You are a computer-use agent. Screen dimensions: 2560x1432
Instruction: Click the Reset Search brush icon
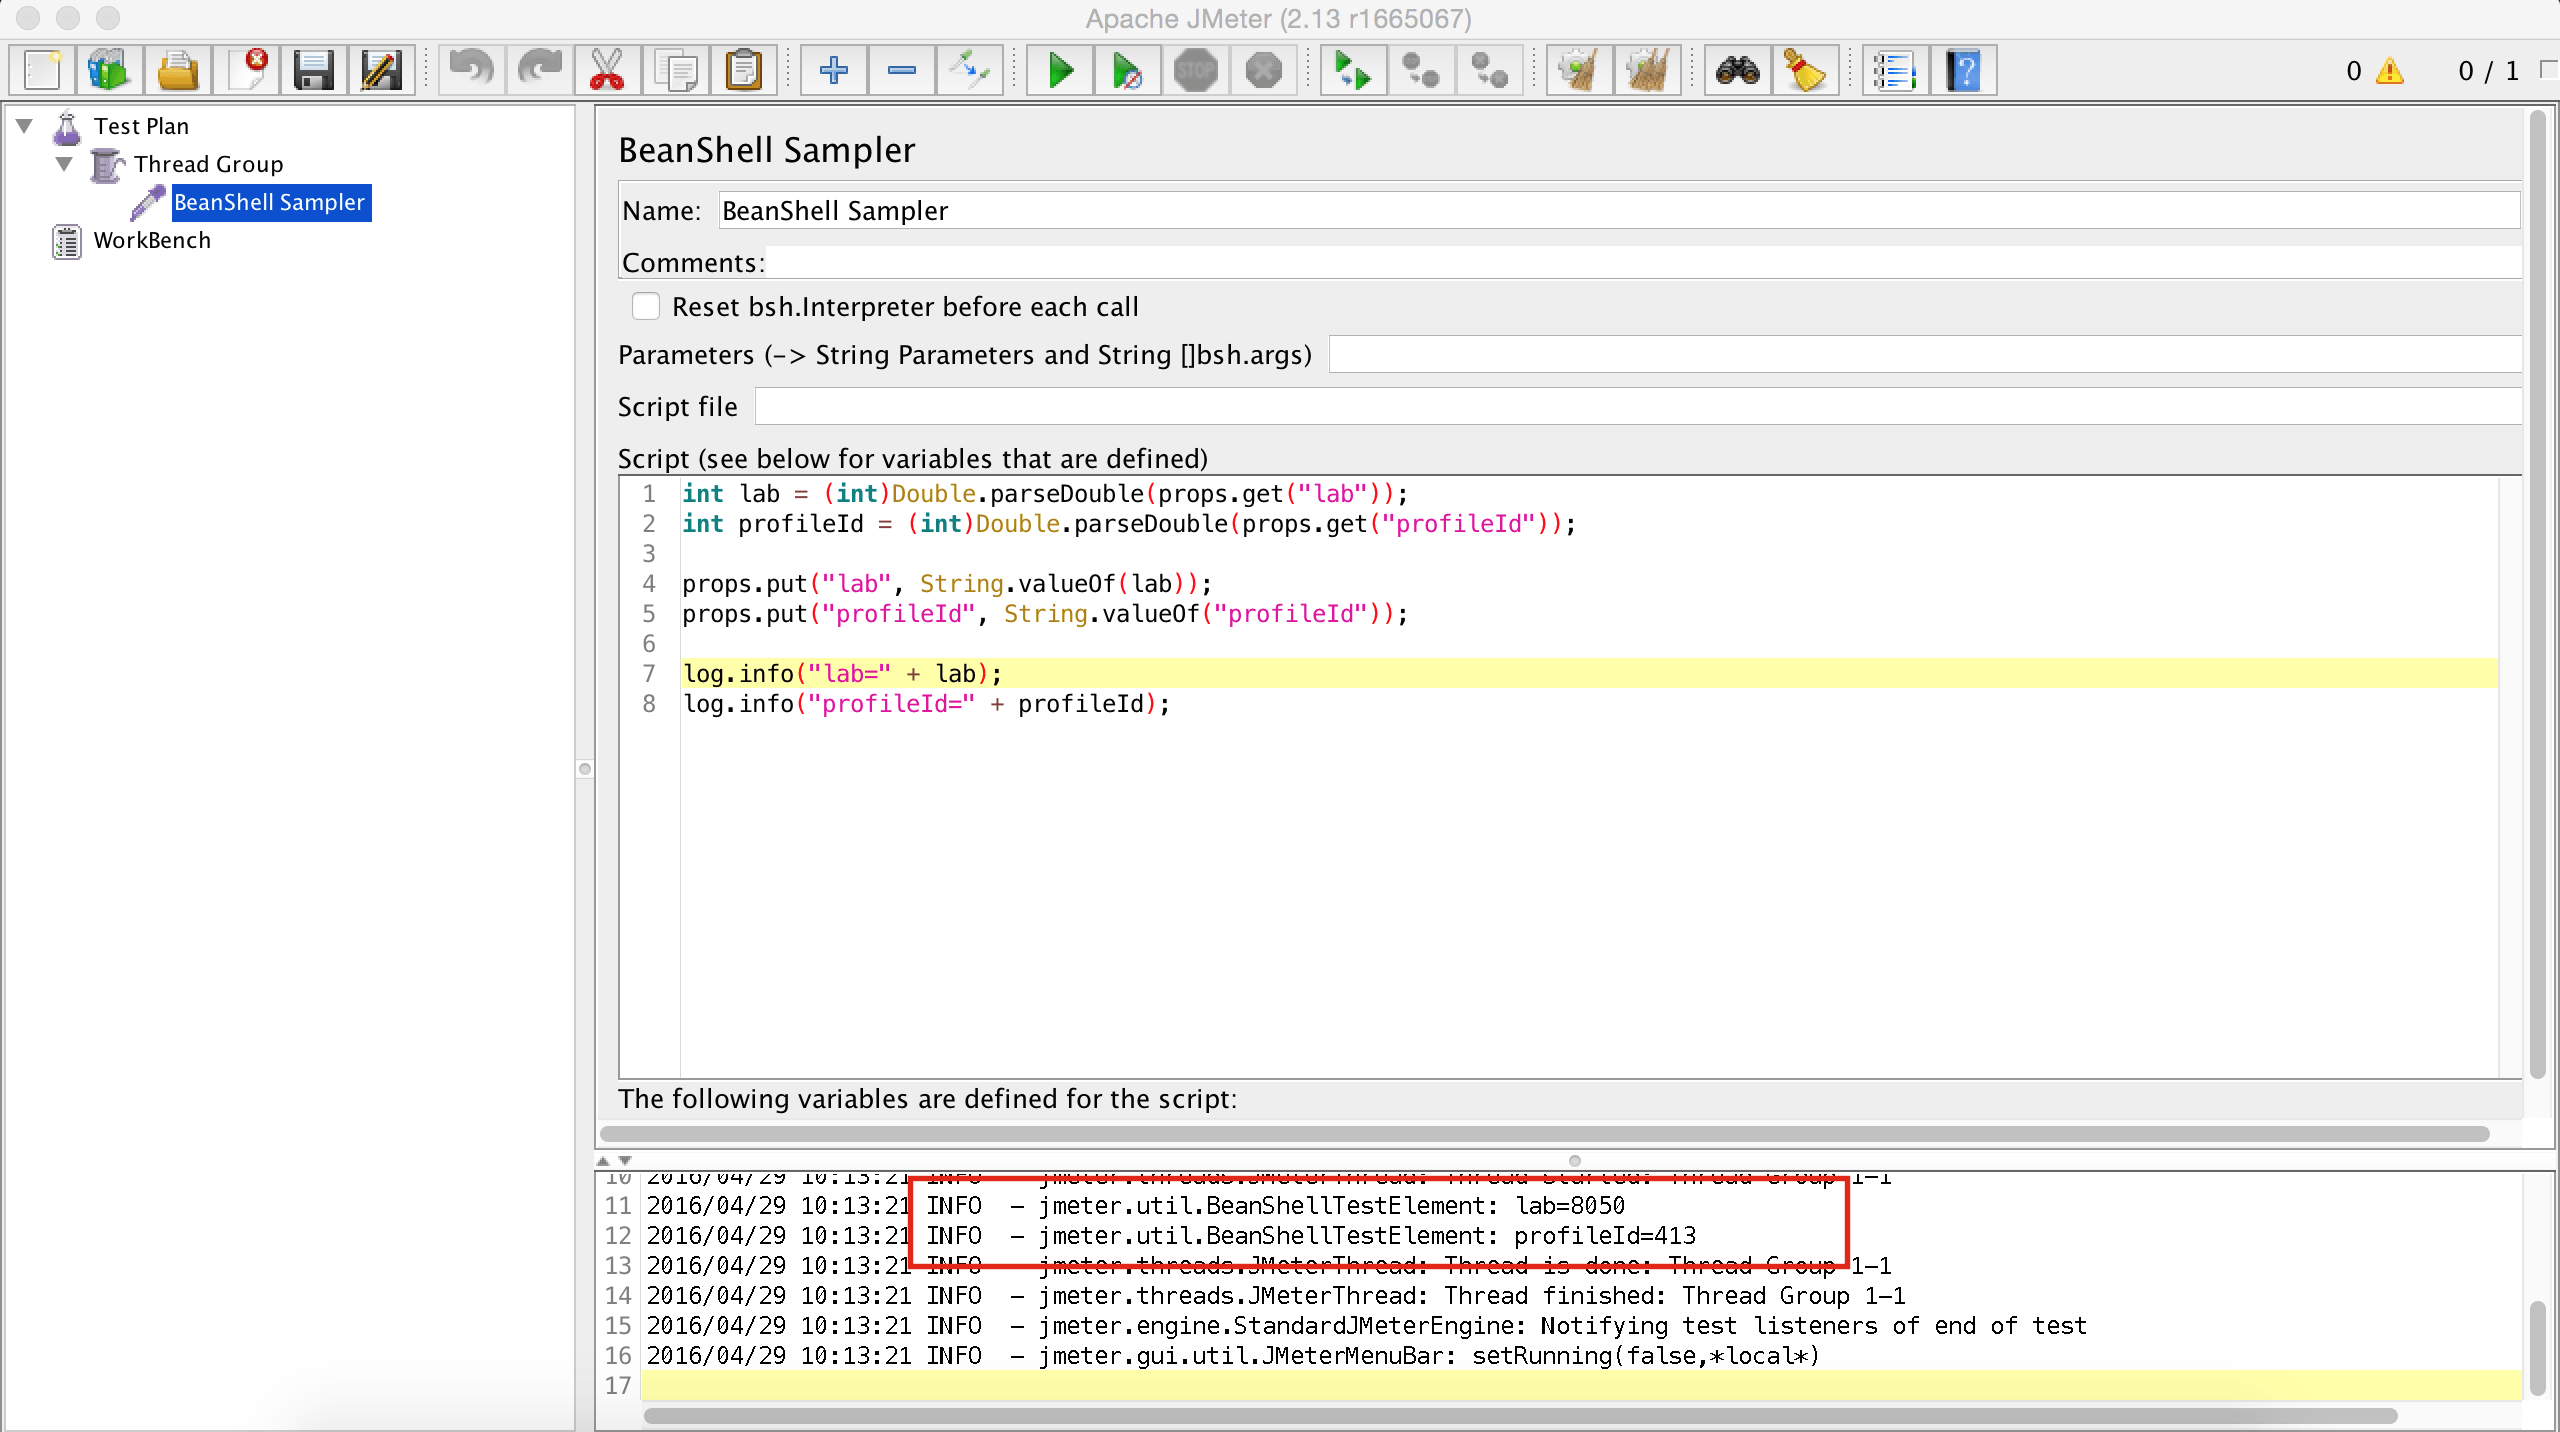[x=1805, y=71]
